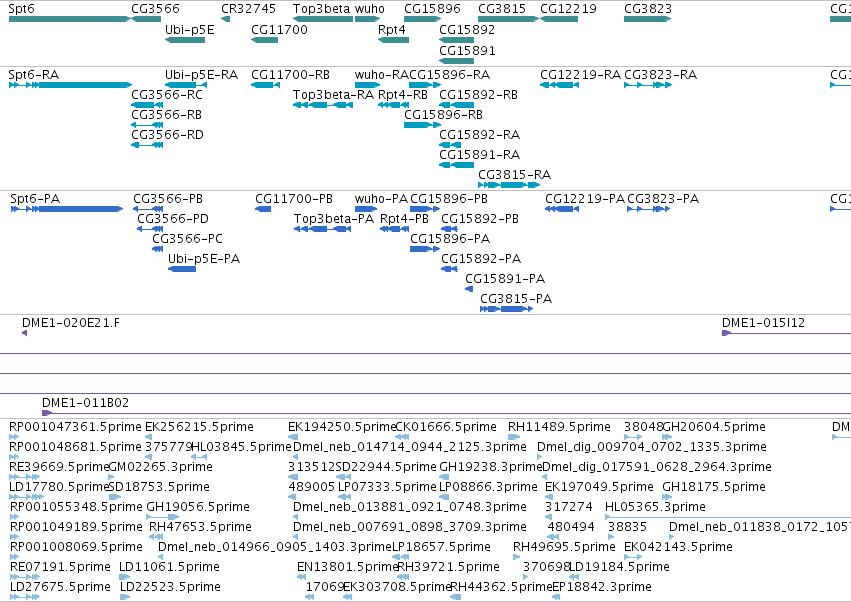Screen dimensions: 851x602
Task: Click the RE07191.5prime EST label
Action: pos(60,567)
